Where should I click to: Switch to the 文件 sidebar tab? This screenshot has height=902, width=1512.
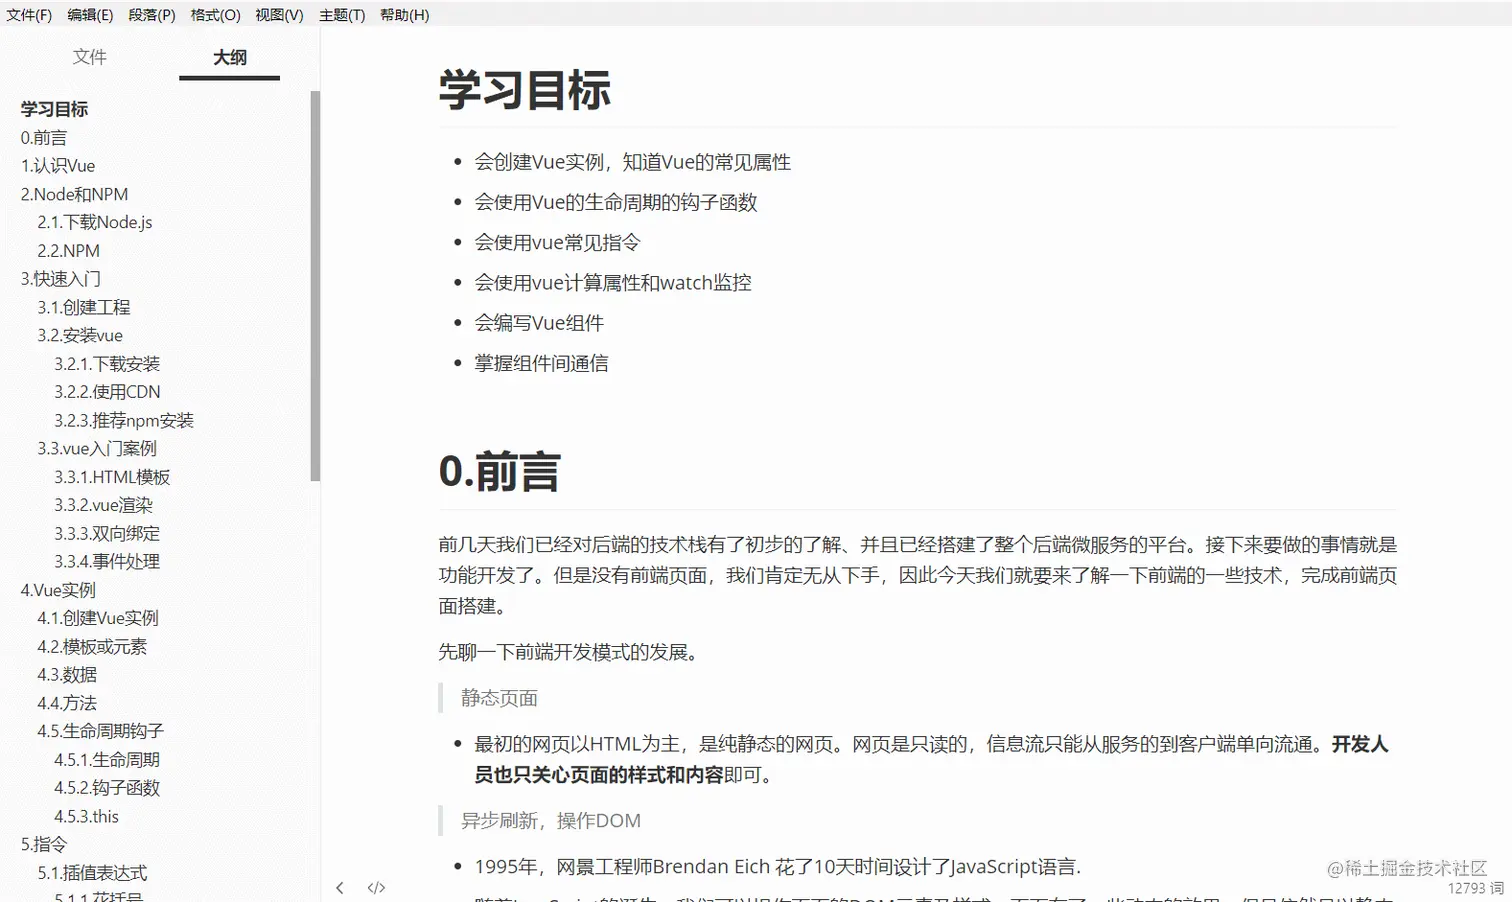coord(90,57)
